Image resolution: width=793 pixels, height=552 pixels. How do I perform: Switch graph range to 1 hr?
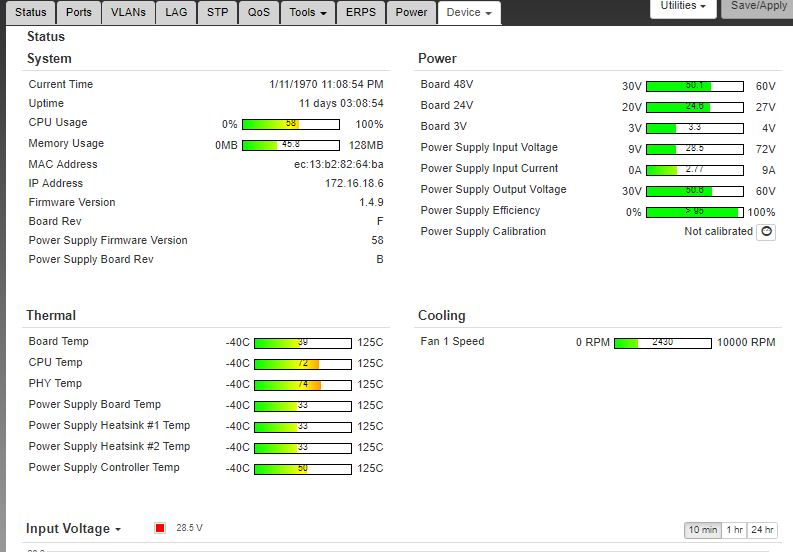coord(734,530)
